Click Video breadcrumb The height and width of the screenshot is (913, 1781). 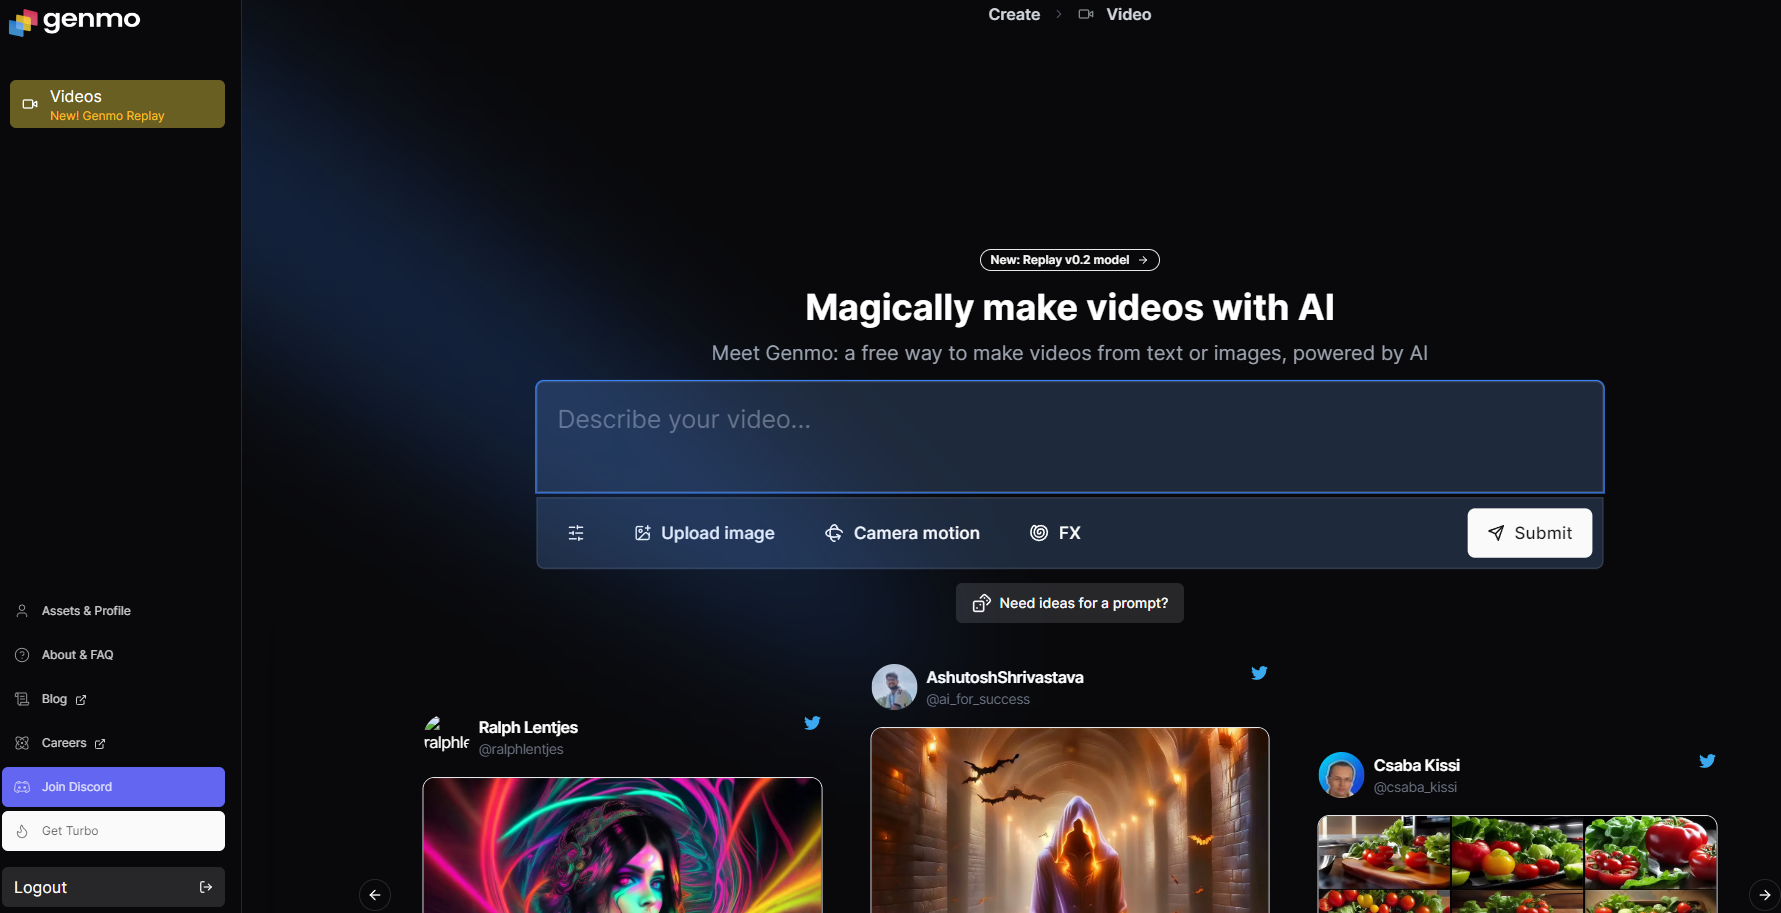tap(1129, 14)
